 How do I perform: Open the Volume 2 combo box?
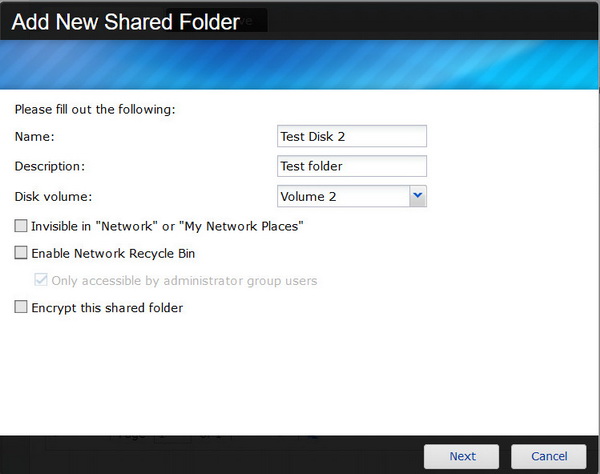click(x=343, y=196)
